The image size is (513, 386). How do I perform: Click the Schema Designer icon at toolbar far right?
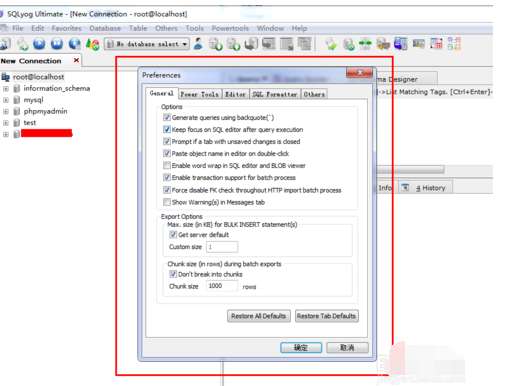[x=454, y=44]
